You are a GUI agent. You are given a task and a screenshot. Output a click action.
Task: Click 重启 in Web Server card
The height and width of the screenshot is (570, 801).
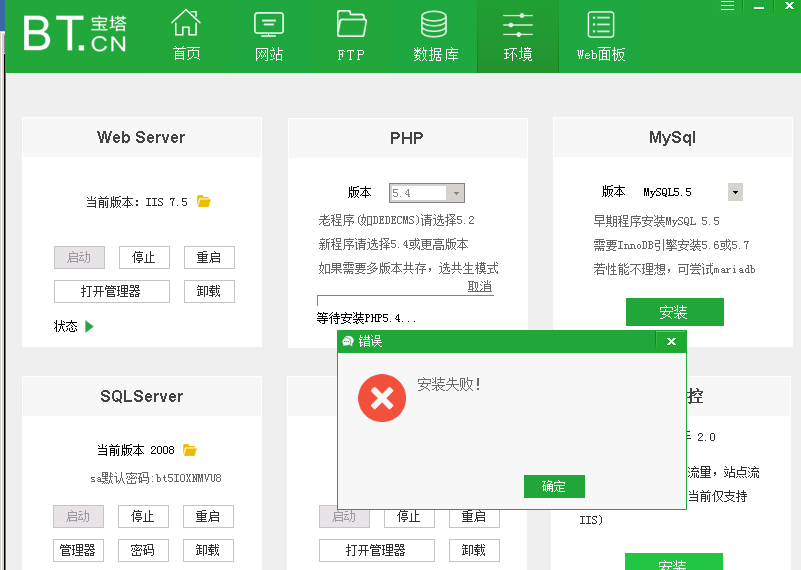click(x=209, y=257)
